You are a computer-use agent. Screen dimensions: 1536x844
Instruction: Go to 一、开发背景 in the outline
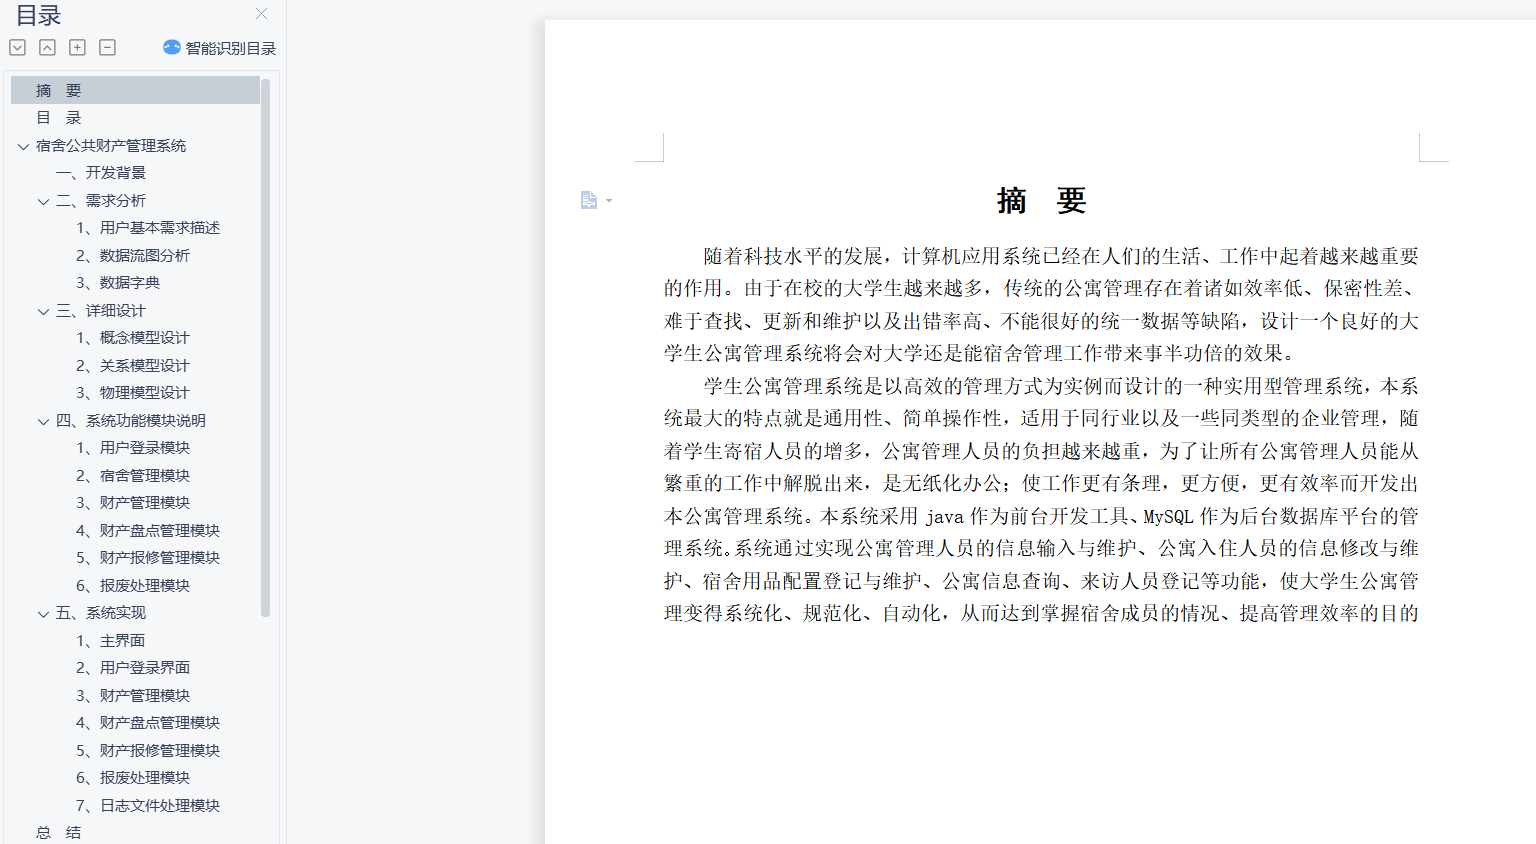[x=101, y=173]
